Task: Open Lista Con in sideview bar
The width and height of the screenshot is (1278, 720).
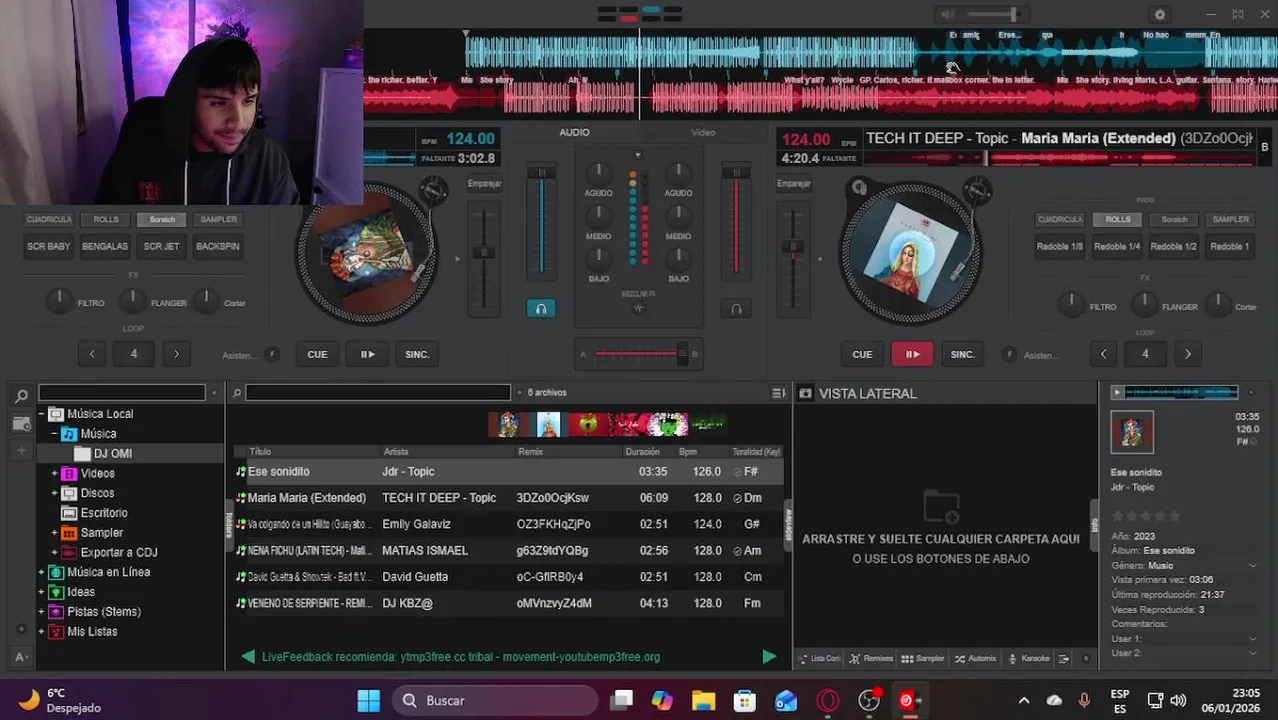Action: coord(819,658)
